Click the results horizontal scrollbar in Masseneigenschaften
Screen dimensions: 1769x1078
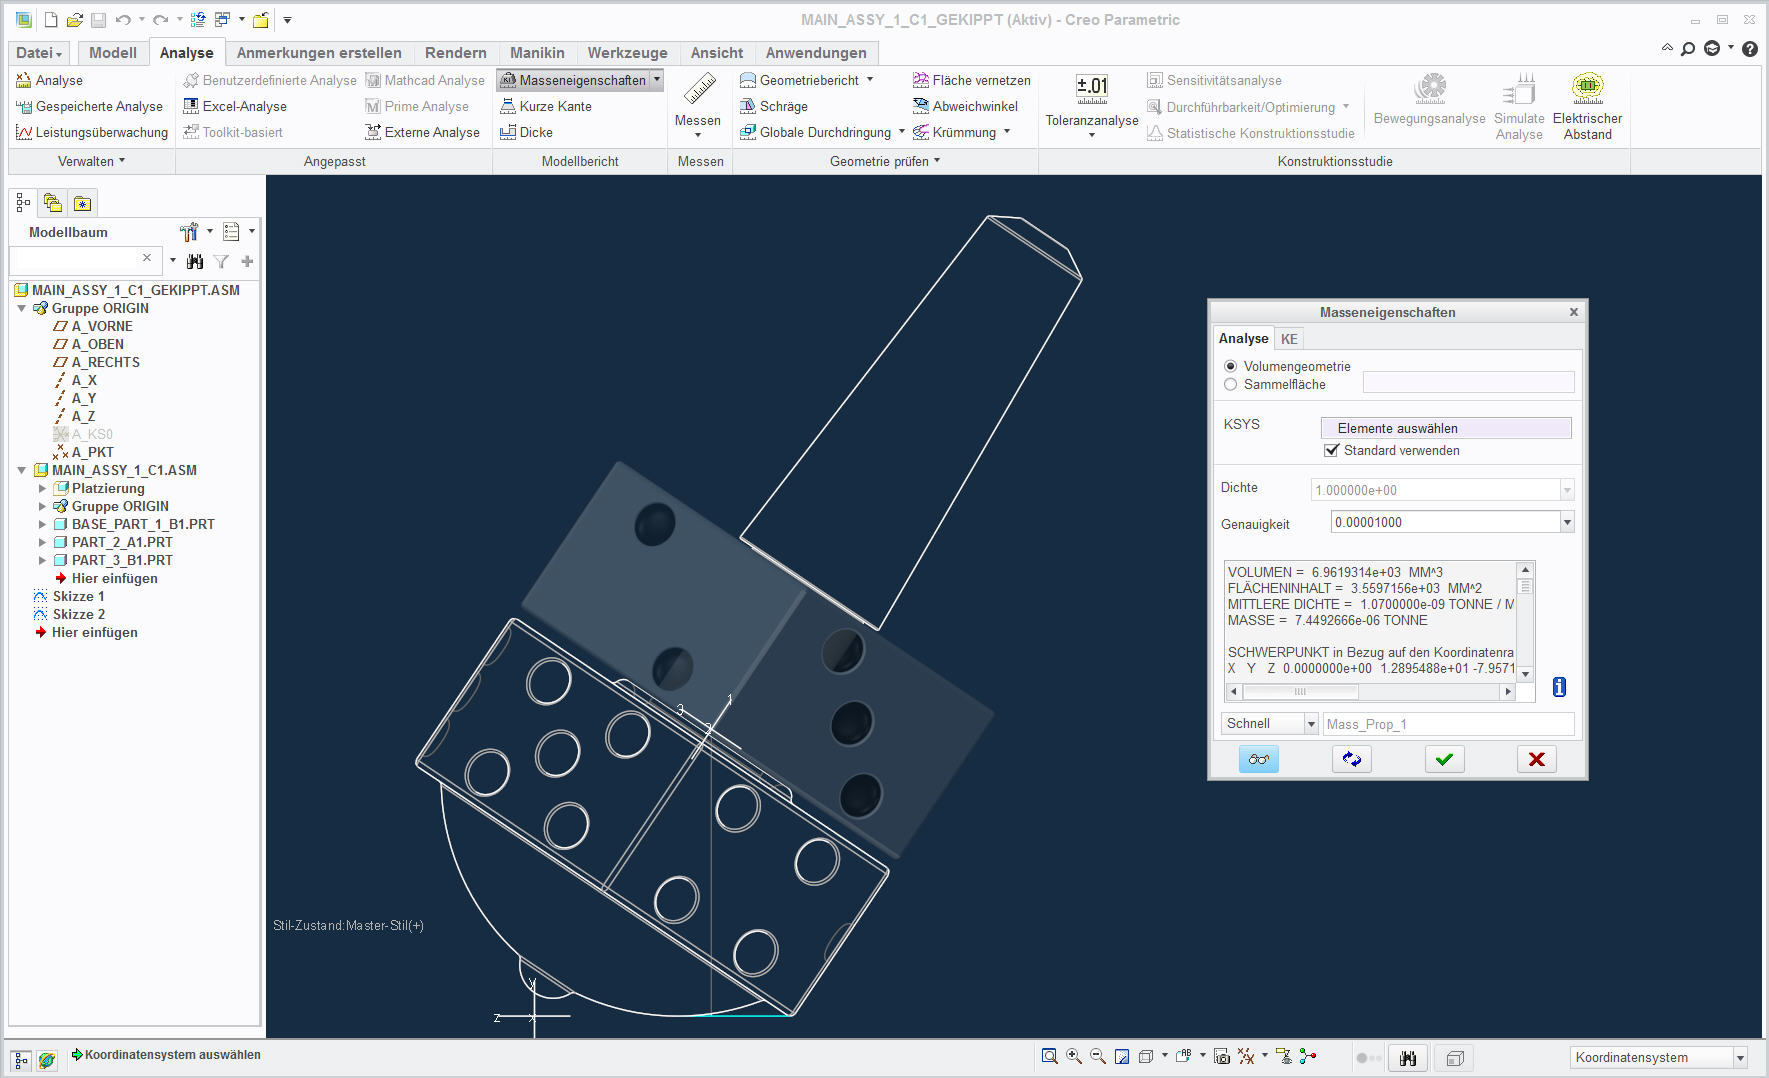[x=1370, y=691]
